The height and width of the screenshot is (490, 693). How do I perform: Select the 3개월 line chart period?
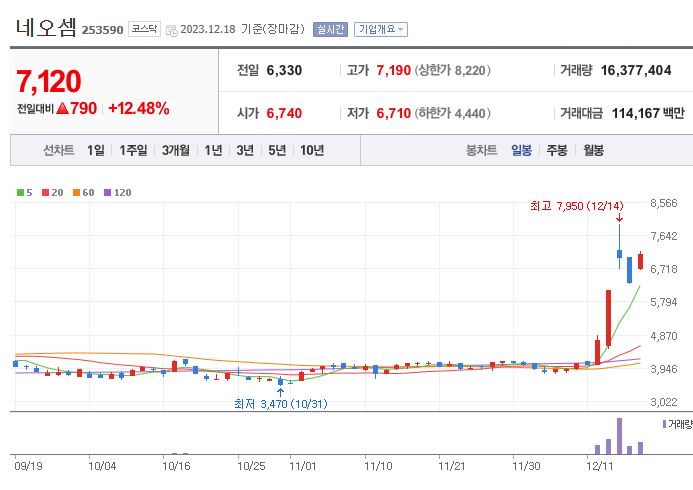pos(175,151)
